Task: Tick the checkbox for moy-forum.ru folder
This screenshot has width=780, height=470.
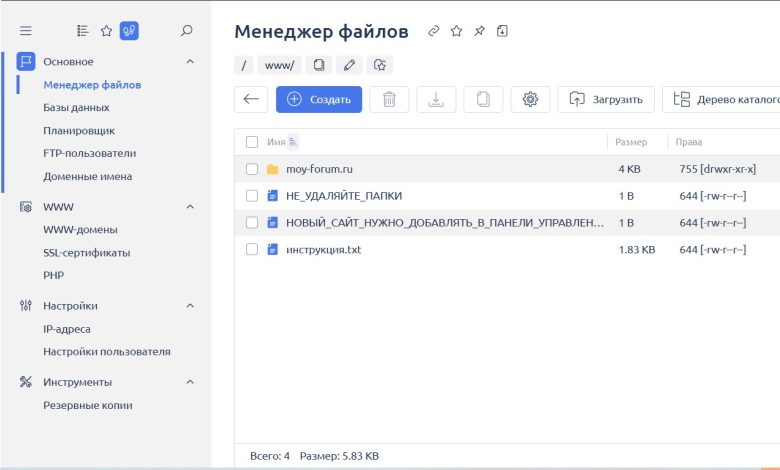Action: [x=252, y=169]
